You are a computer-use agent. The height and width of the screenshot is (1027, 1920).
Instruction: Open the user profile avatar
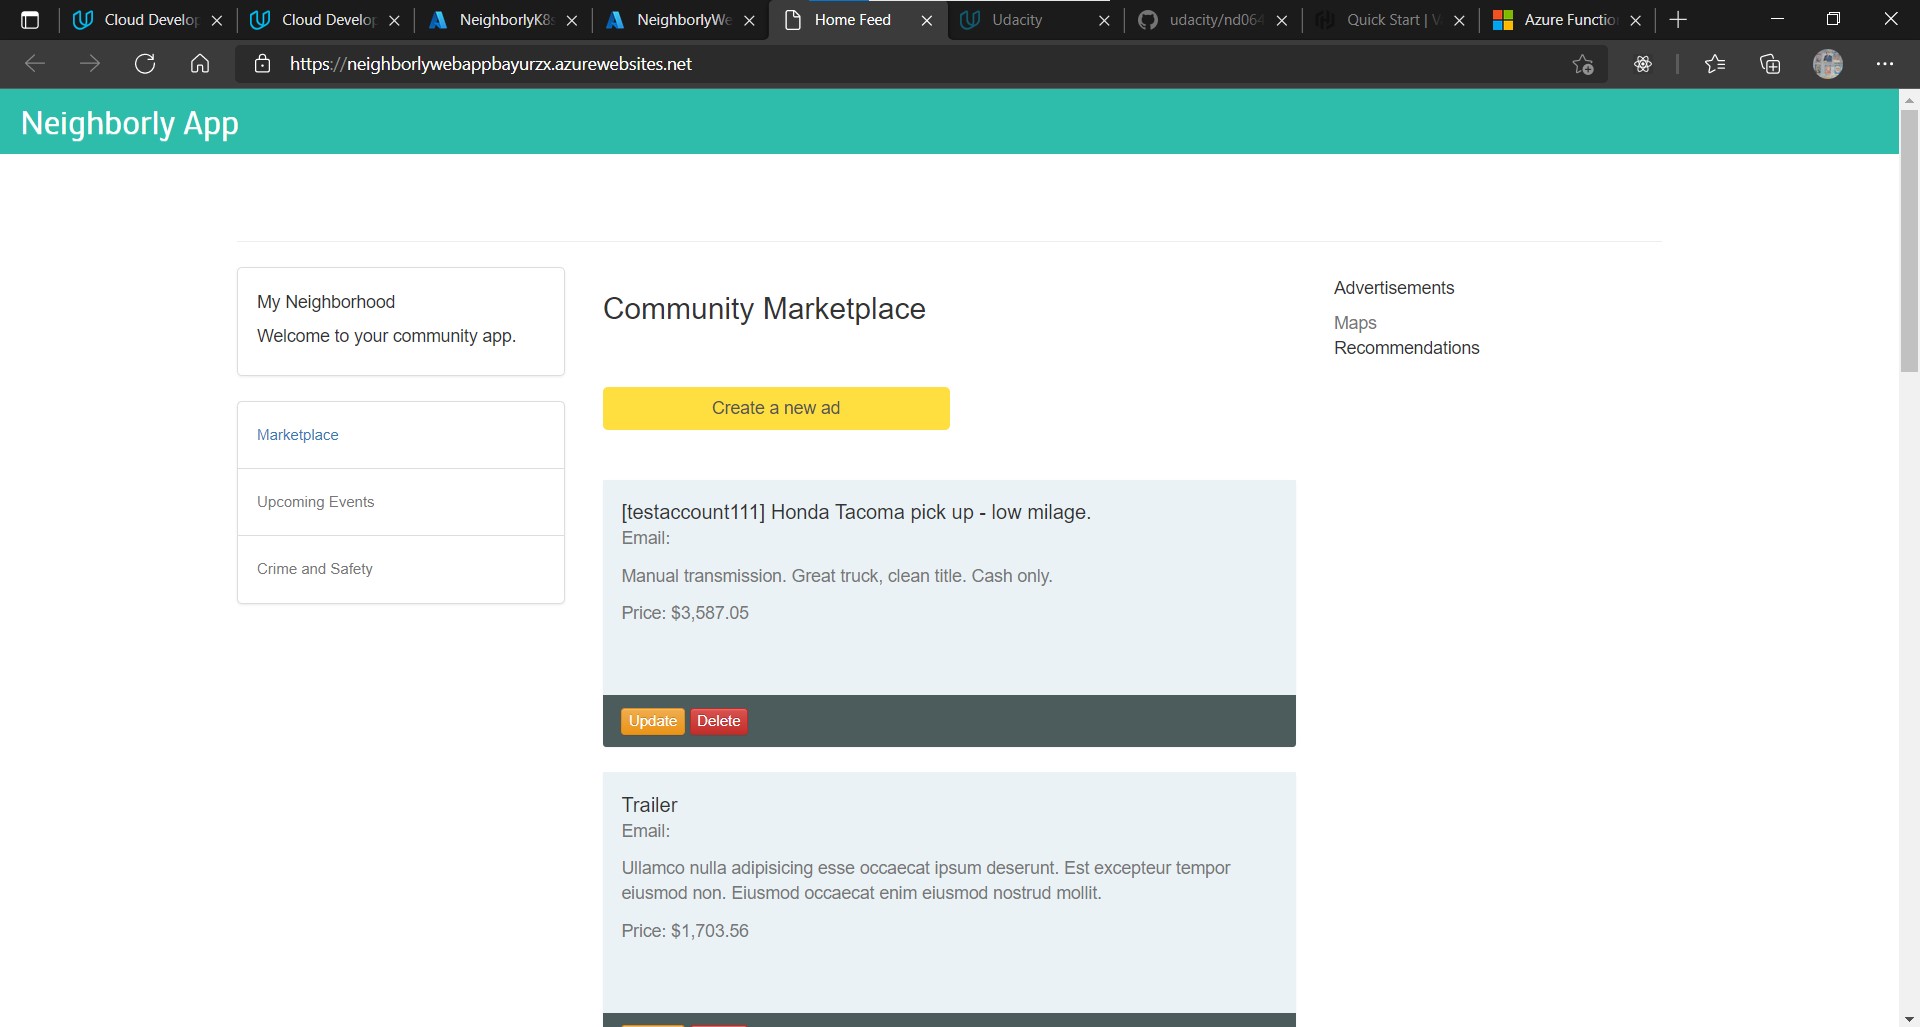(1828, 64)
